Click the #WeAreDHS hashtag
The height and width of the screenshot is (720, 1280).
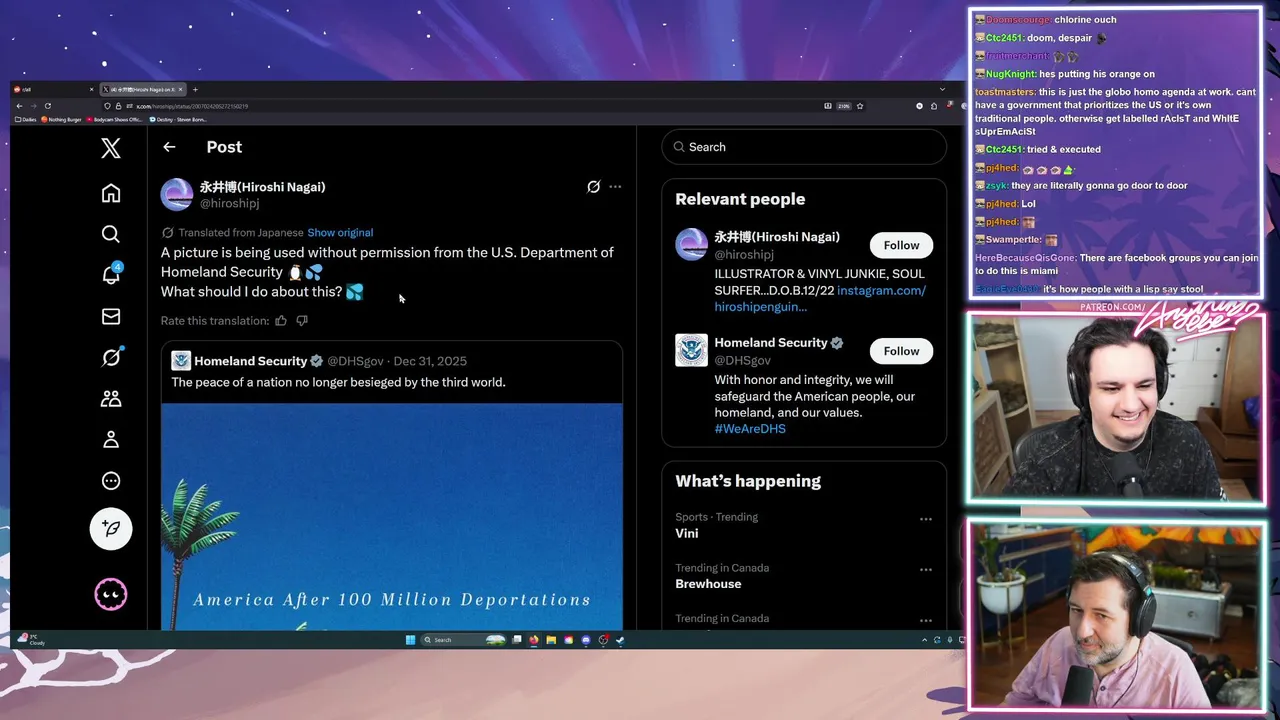coord(750,428)
